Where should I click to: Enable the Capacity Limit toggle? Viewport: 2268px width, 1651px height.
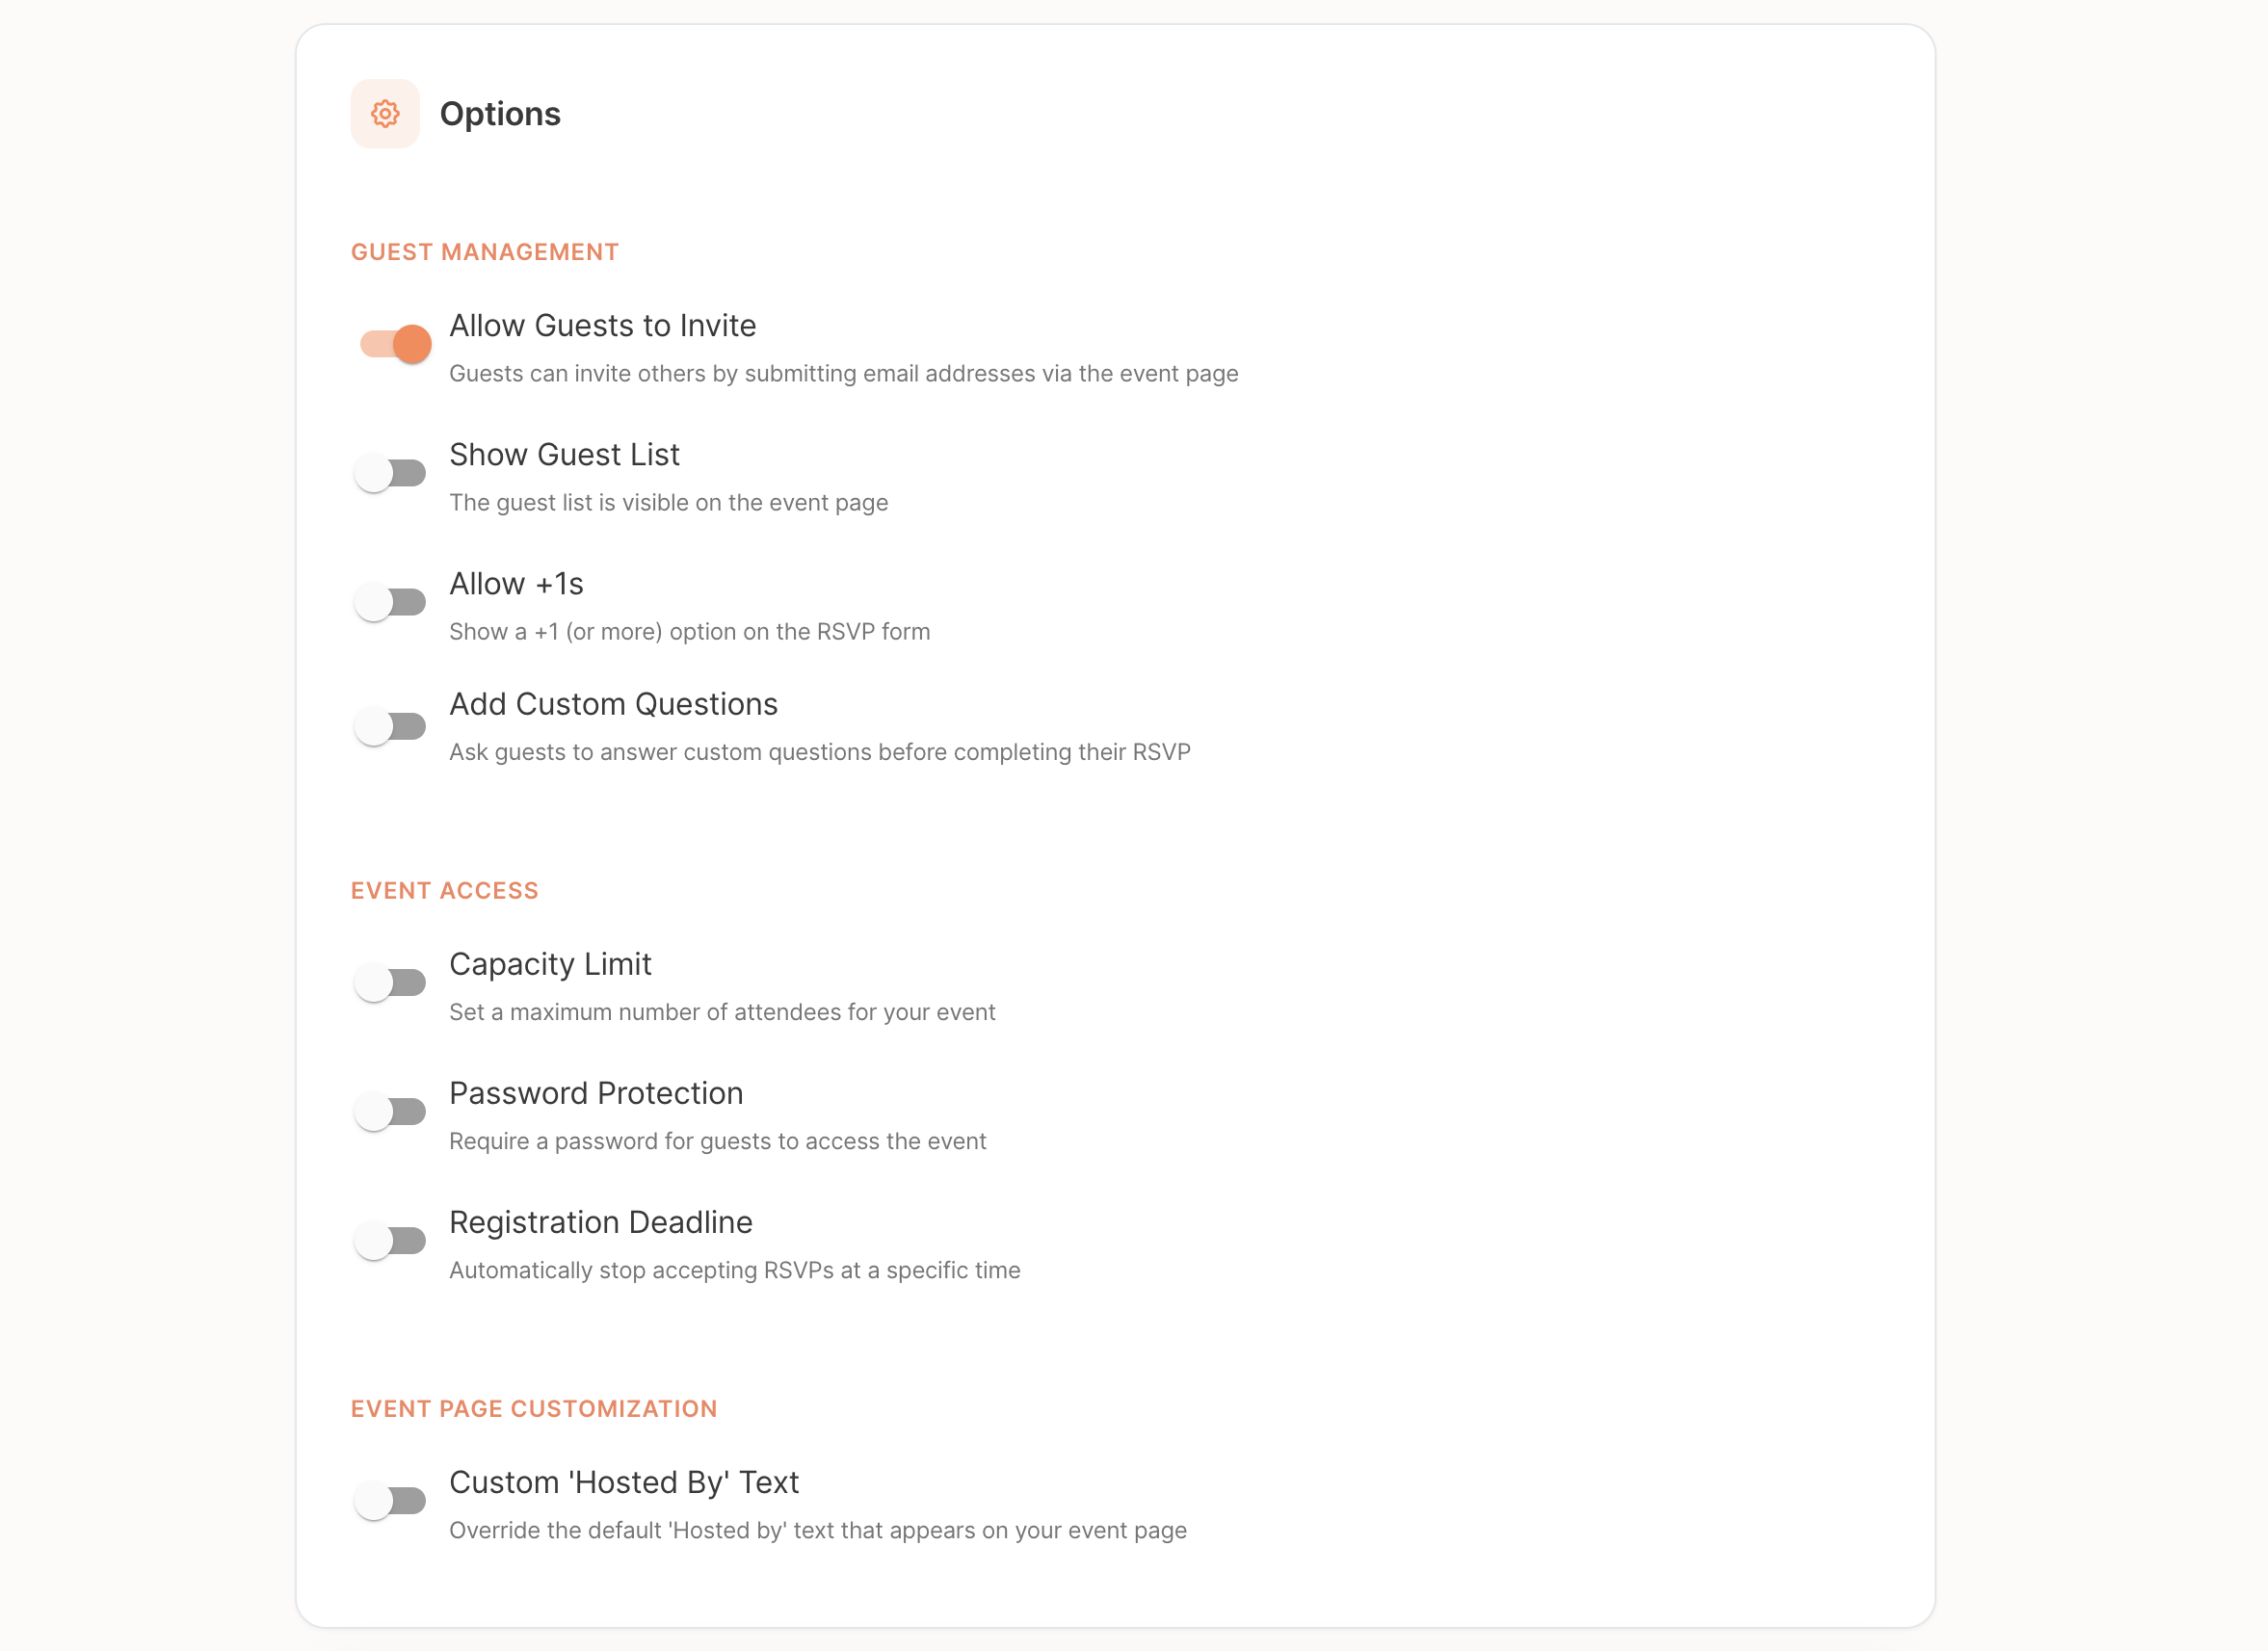(x=391, y=983)
